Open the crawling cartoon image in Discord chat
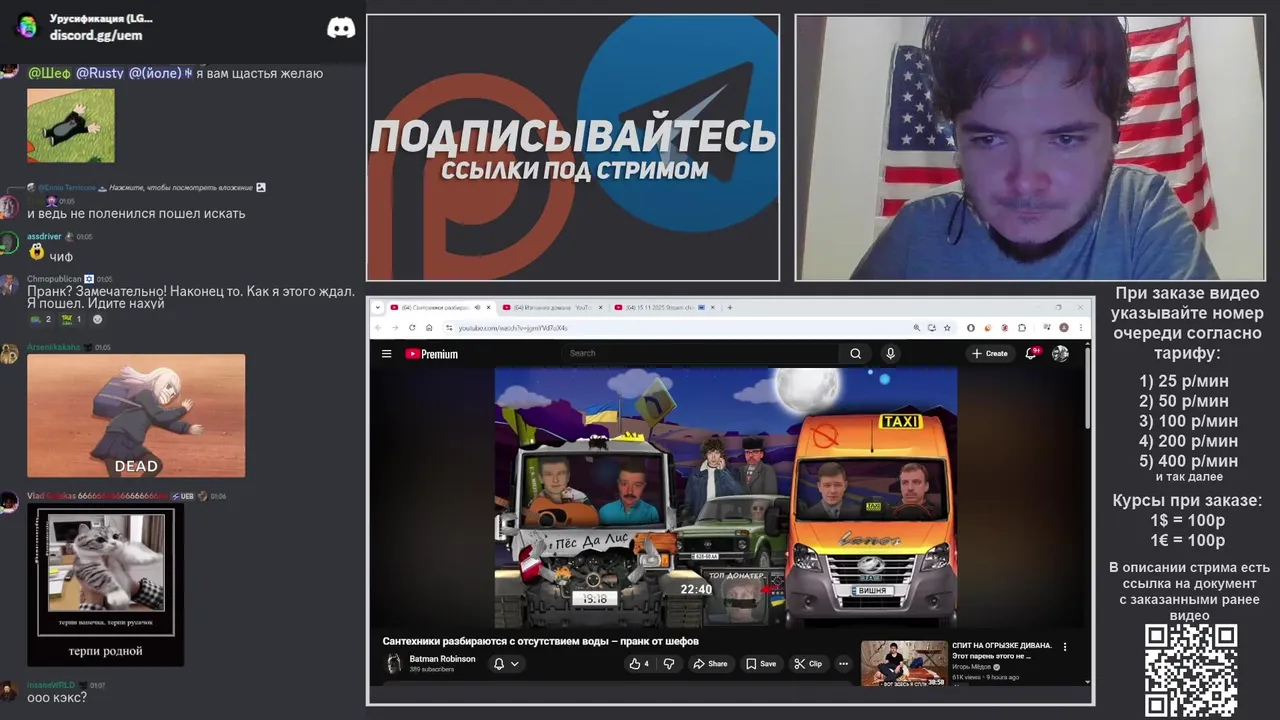Viewport: 1280px width, 720px height. (x=71, y=125)
